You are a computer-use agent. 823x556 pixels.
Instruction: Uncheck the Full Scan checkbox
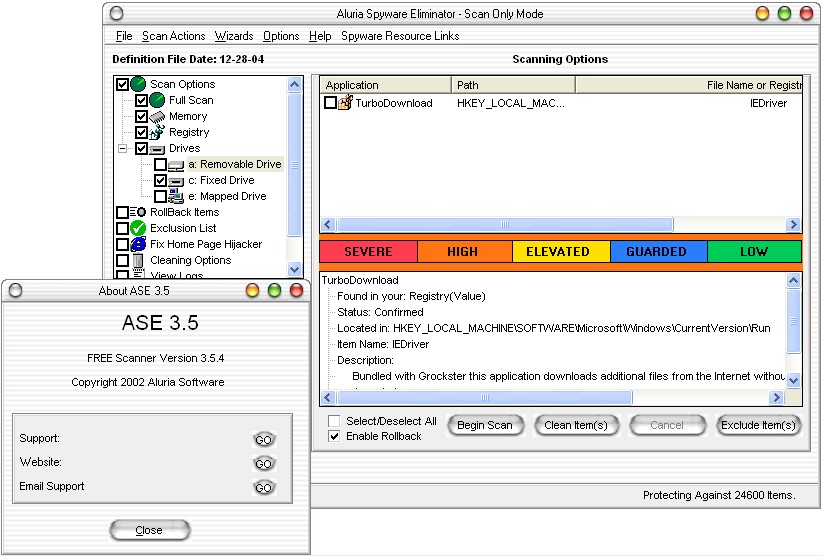(x=141, y=100)
